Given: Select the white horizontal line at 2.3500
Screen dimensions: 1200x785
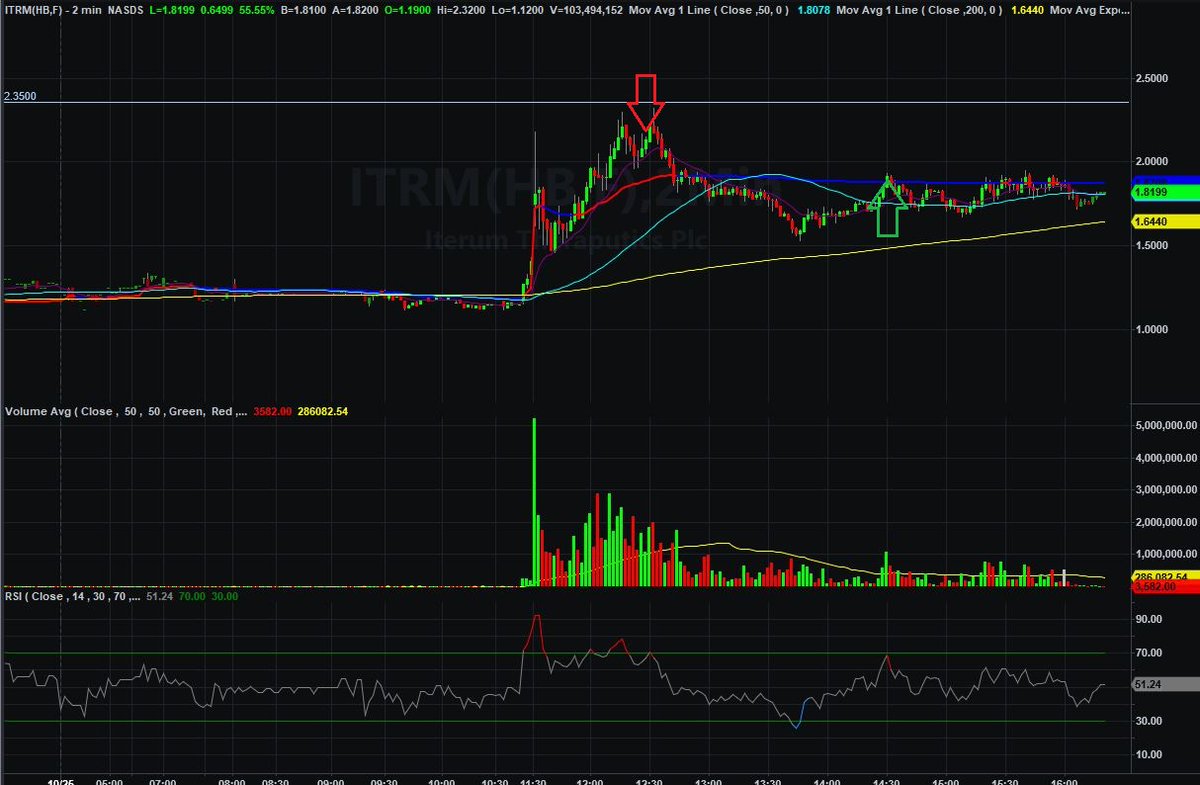Looking at the screenshot, I should (x=565, y=102).
